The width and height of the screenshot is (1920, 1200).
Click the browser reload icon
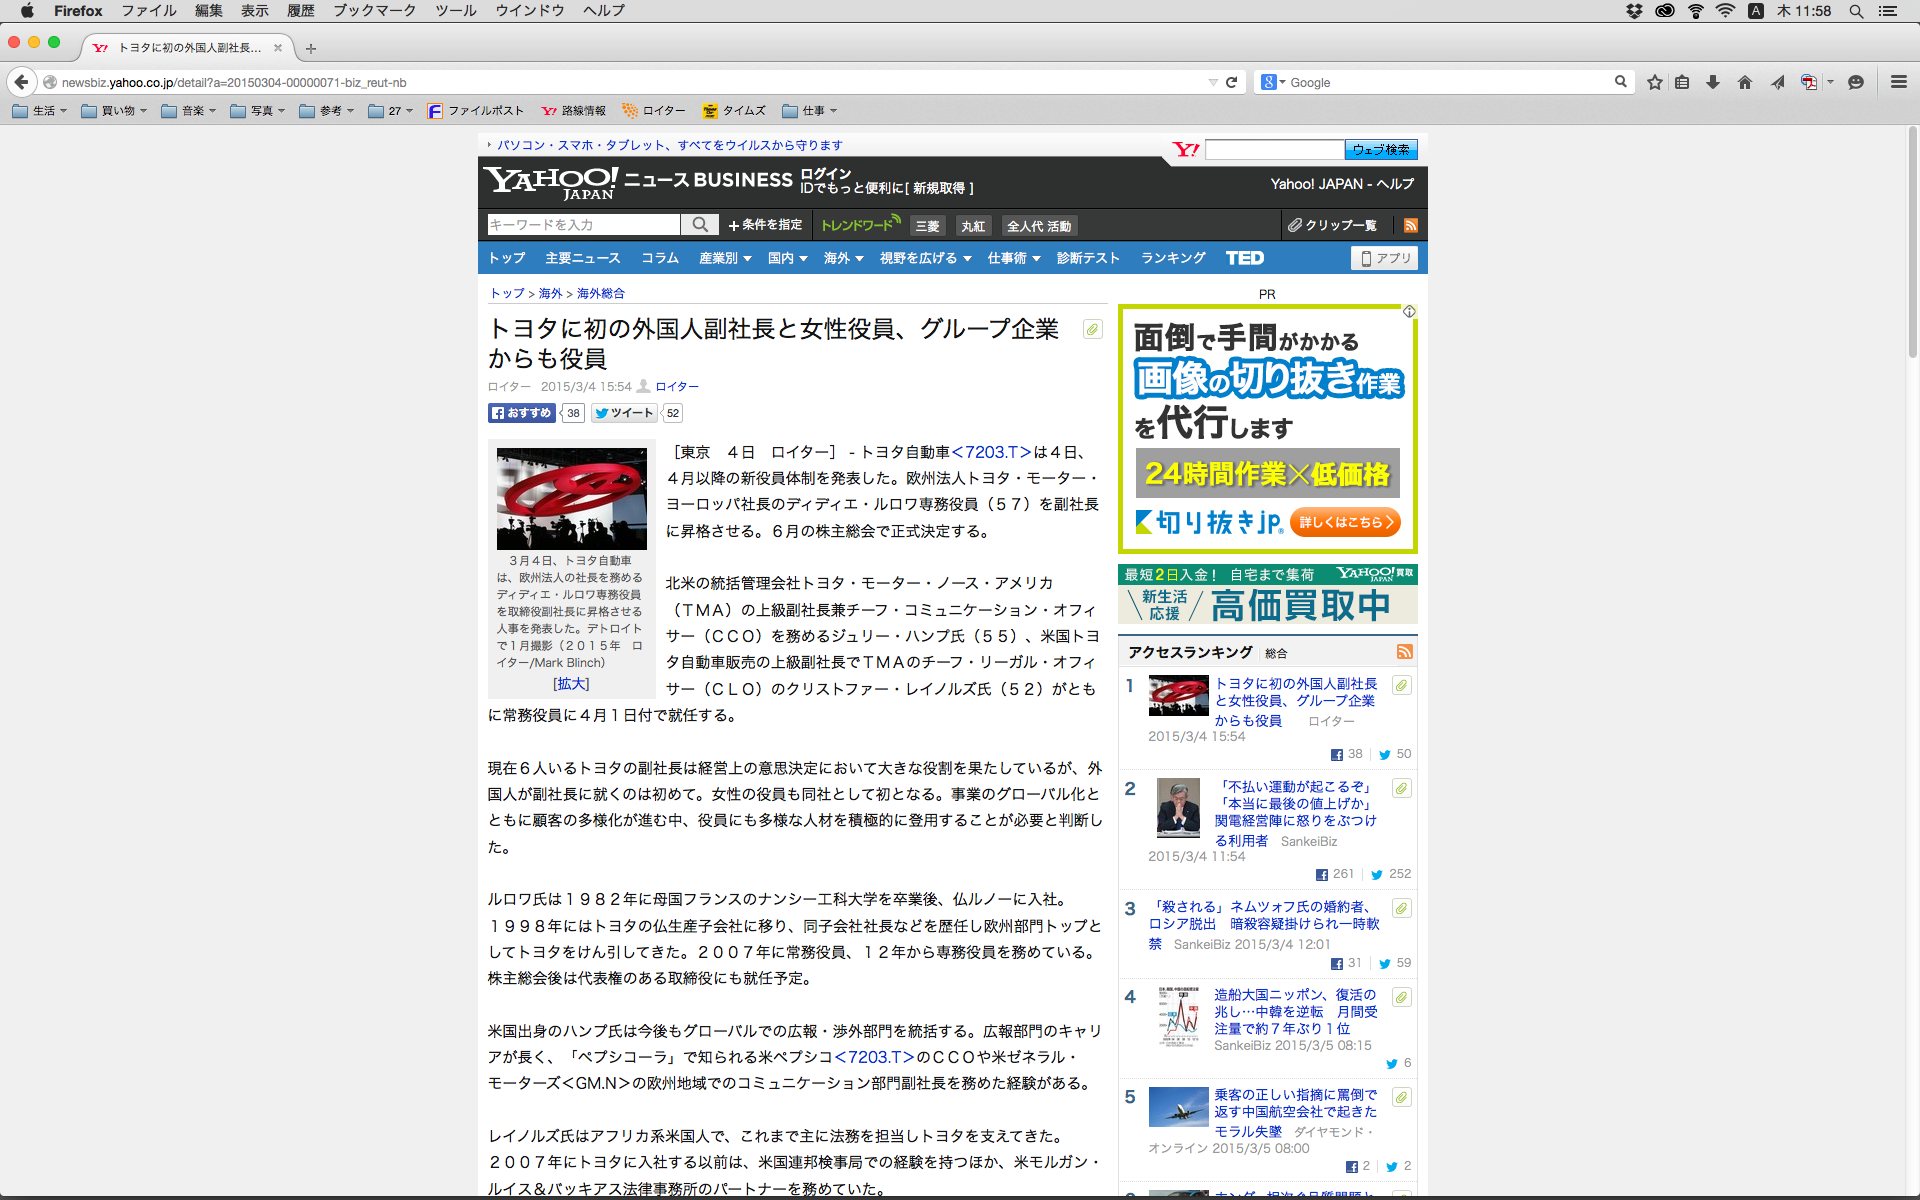1231,83
